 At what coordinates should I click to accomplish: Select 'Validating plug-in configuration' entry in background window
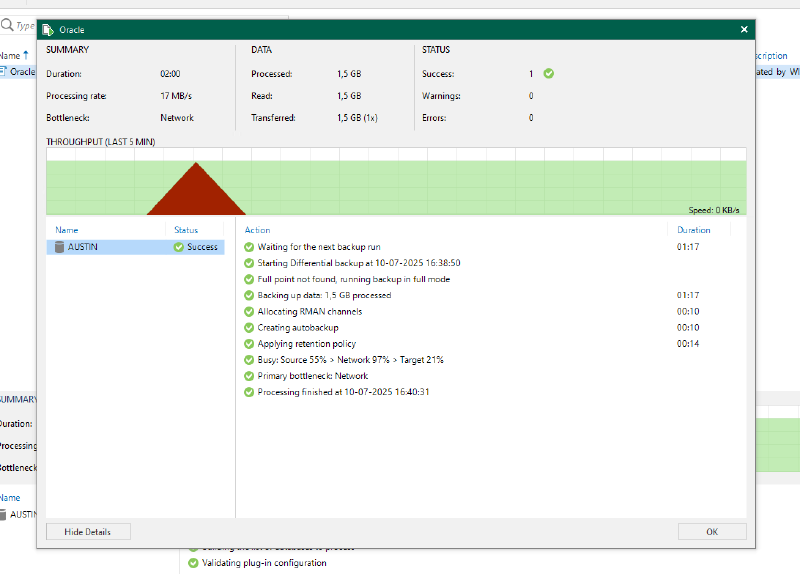click(264, 563)
